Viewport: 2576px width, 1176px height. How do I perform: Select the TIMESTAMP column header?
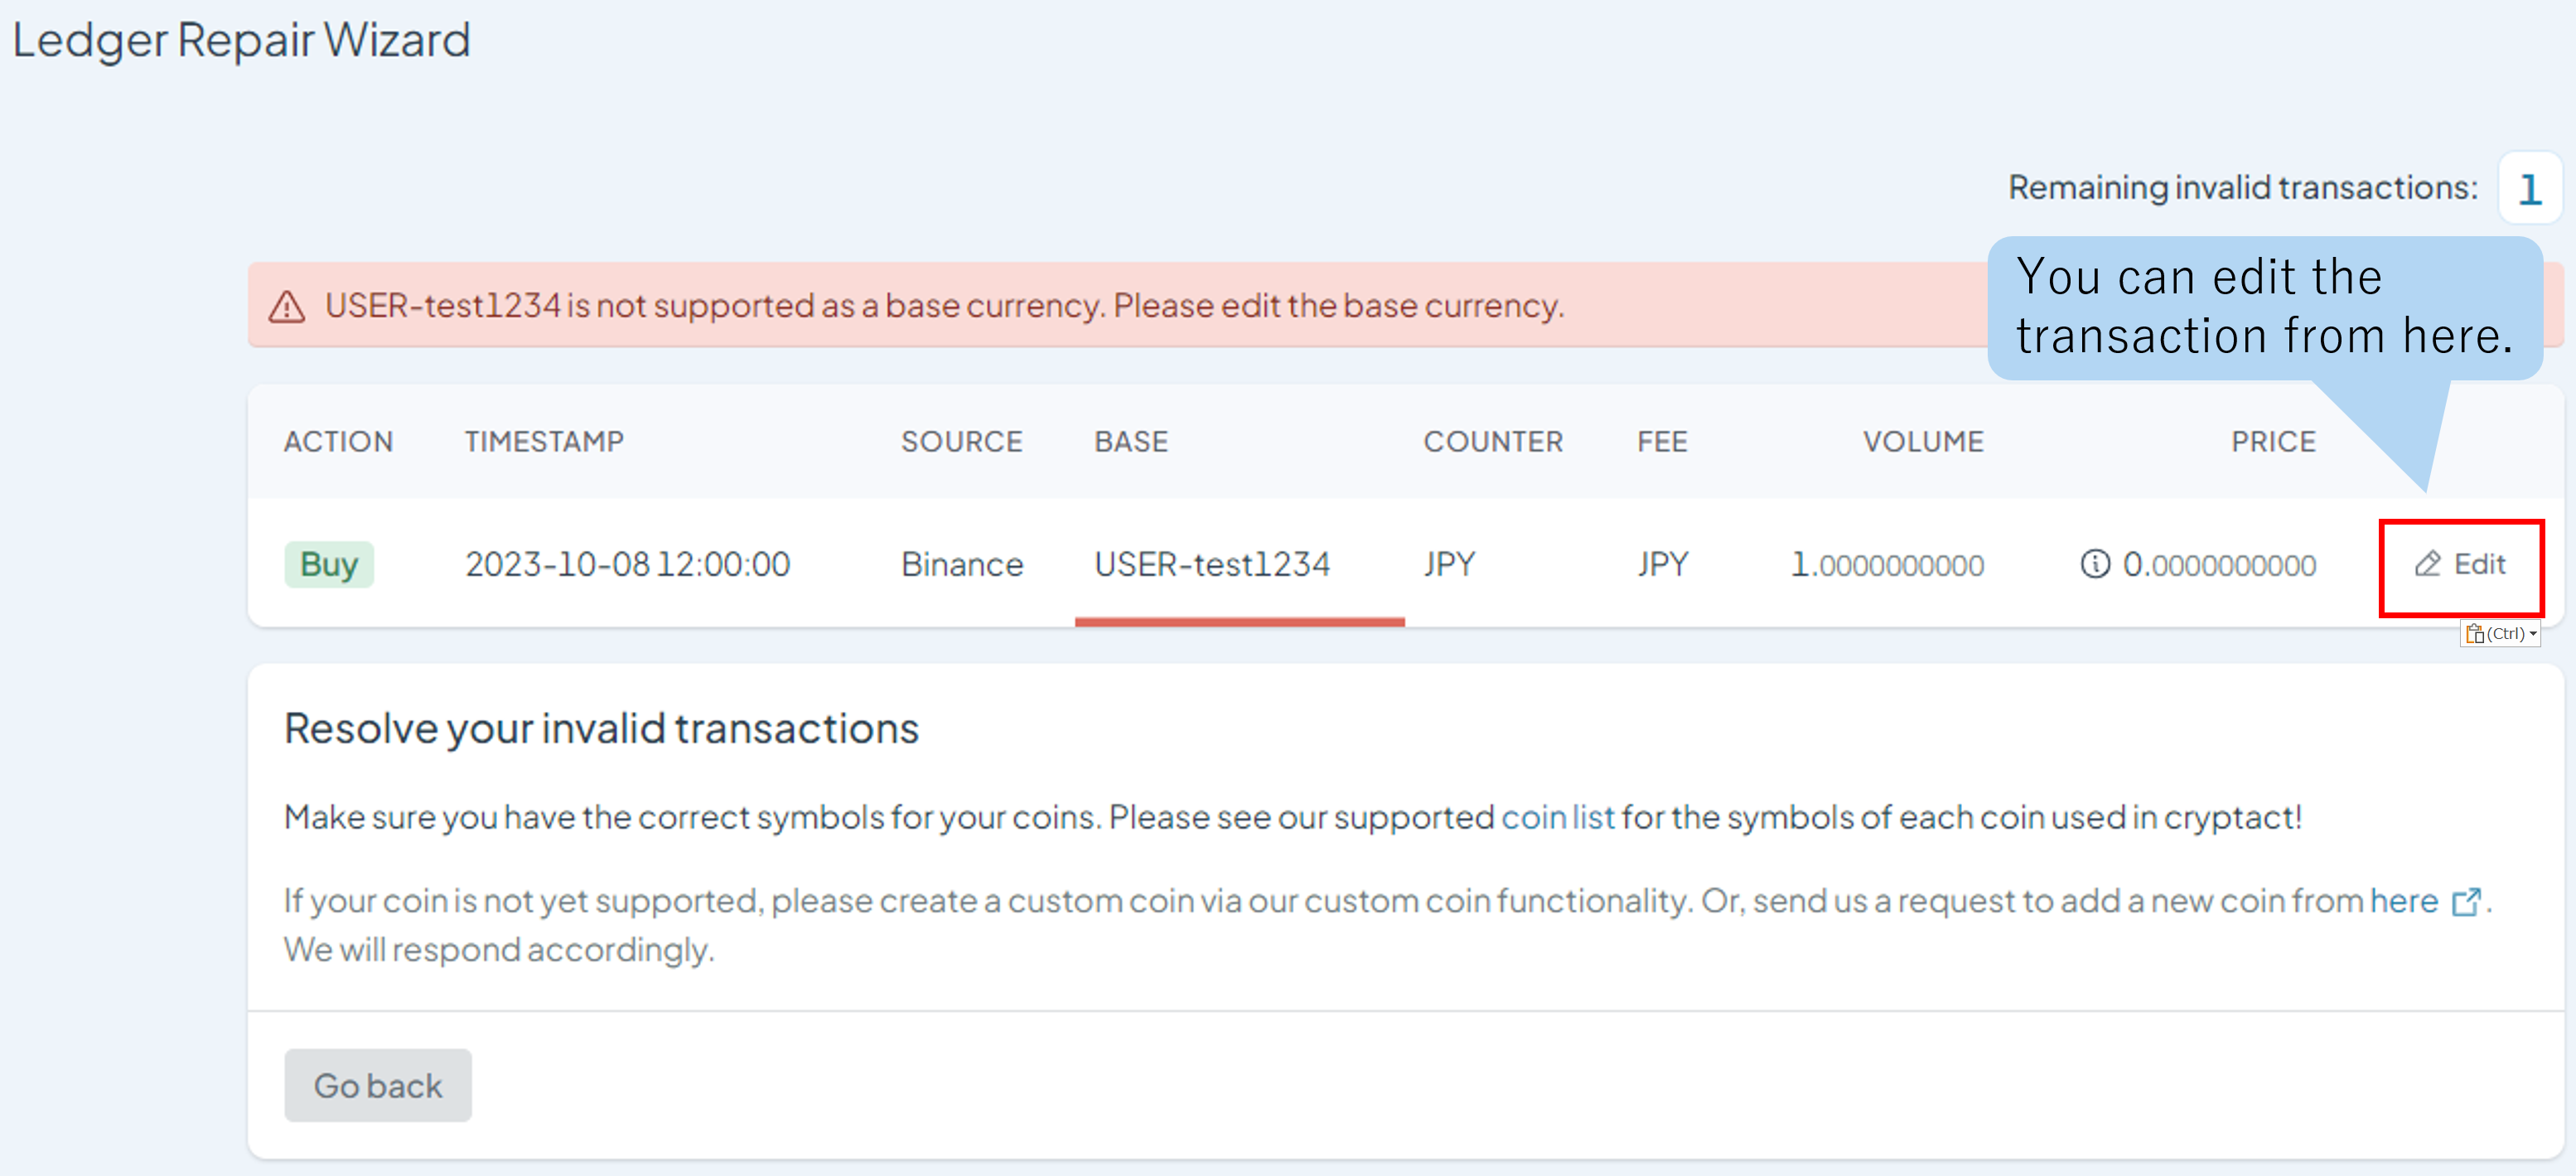544,441
